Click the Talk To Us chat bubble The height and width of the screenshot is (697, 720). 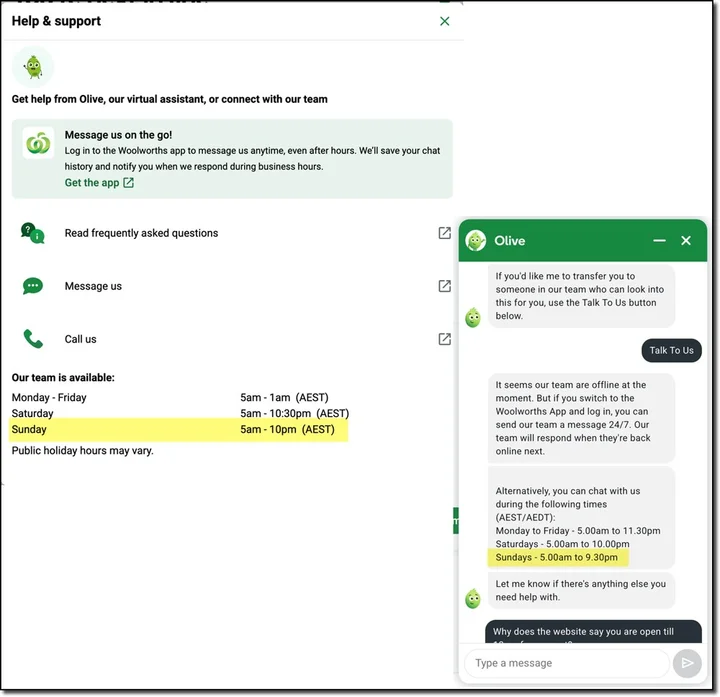click(671, 350)
